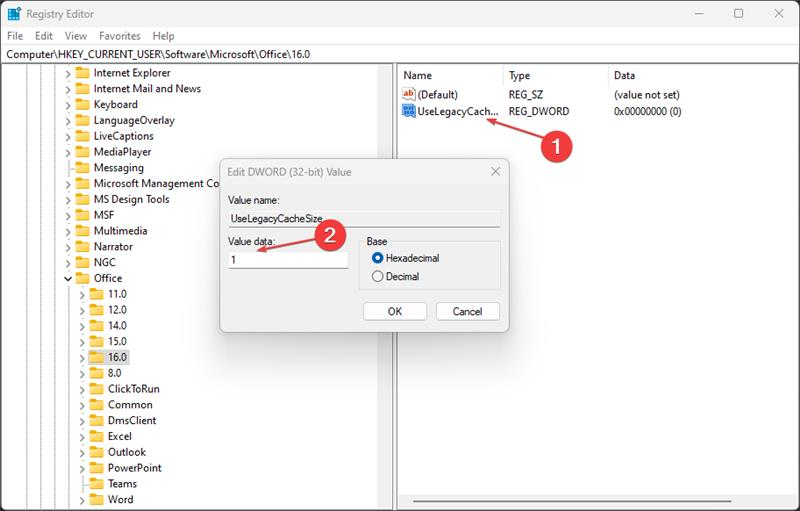This screenshot has height=511, width=800.
Task: Select the Common key label
Action: pyautogui.click(x=130, y=405)
